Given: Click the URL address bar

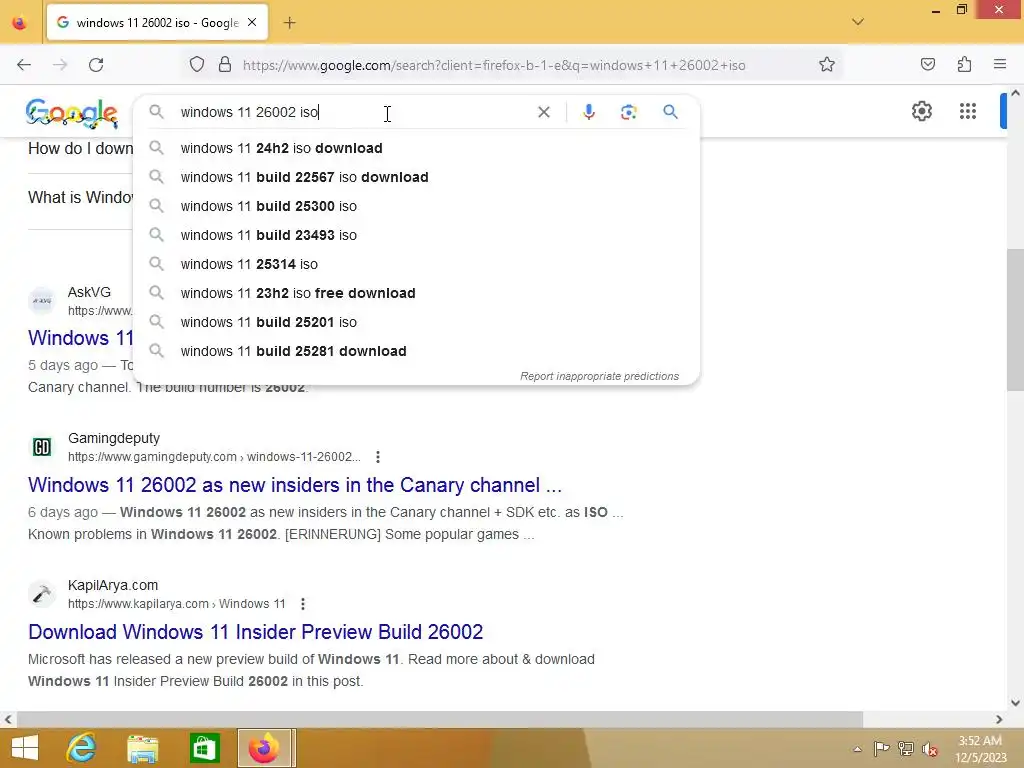Looking at the screenshot, I should 494,65.
